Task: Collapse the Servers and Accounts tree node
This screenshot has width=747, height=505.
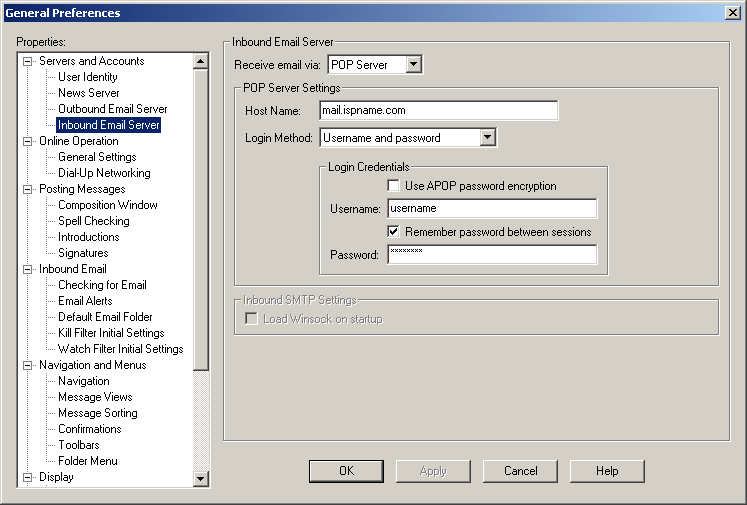Action: [x=28, y=61]
